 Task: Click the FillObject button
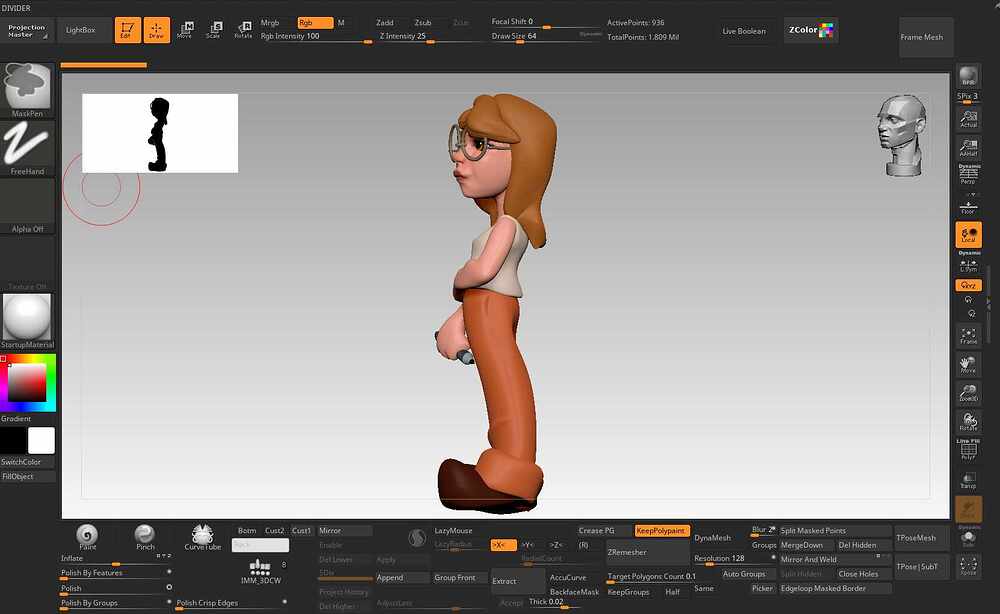pyautogui.click(x=27, y=476)
